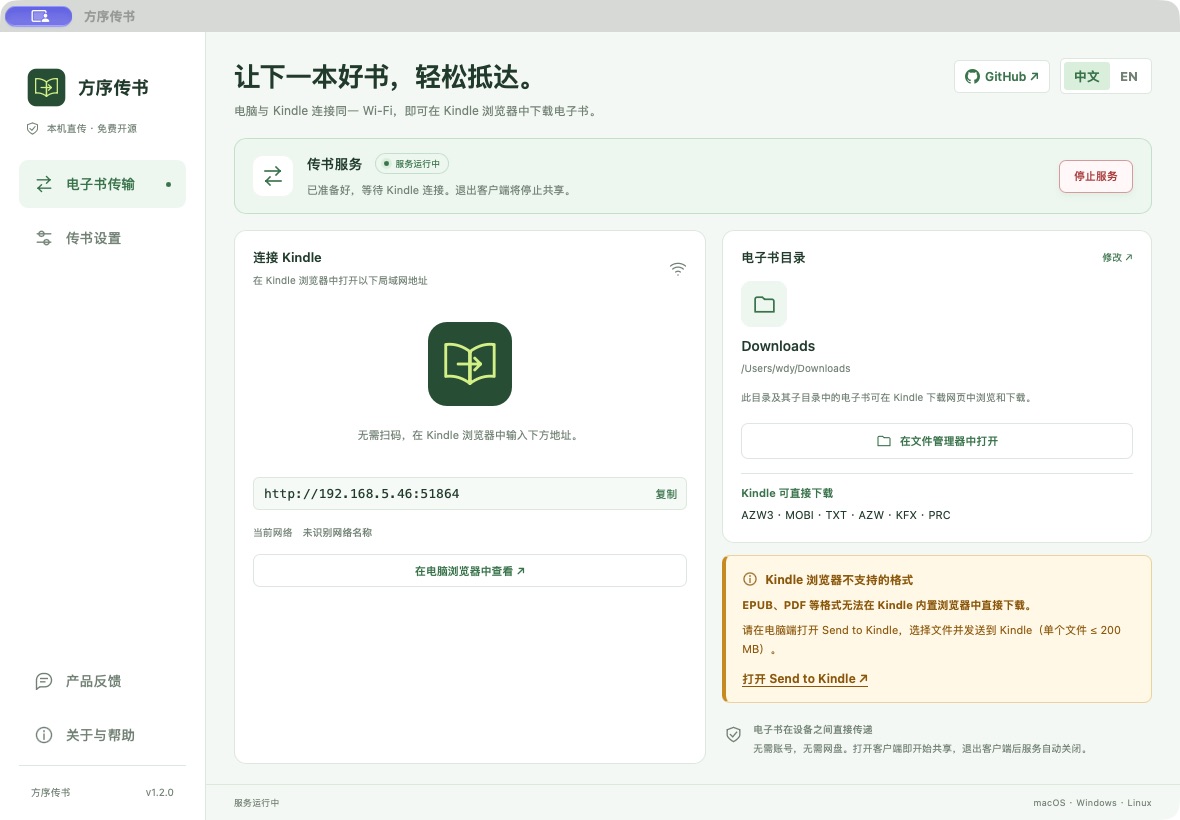Click the folder icon in 在文件管理器中打开 button
This screenshot has width=1180, height=820.
[x=884, y=441]
